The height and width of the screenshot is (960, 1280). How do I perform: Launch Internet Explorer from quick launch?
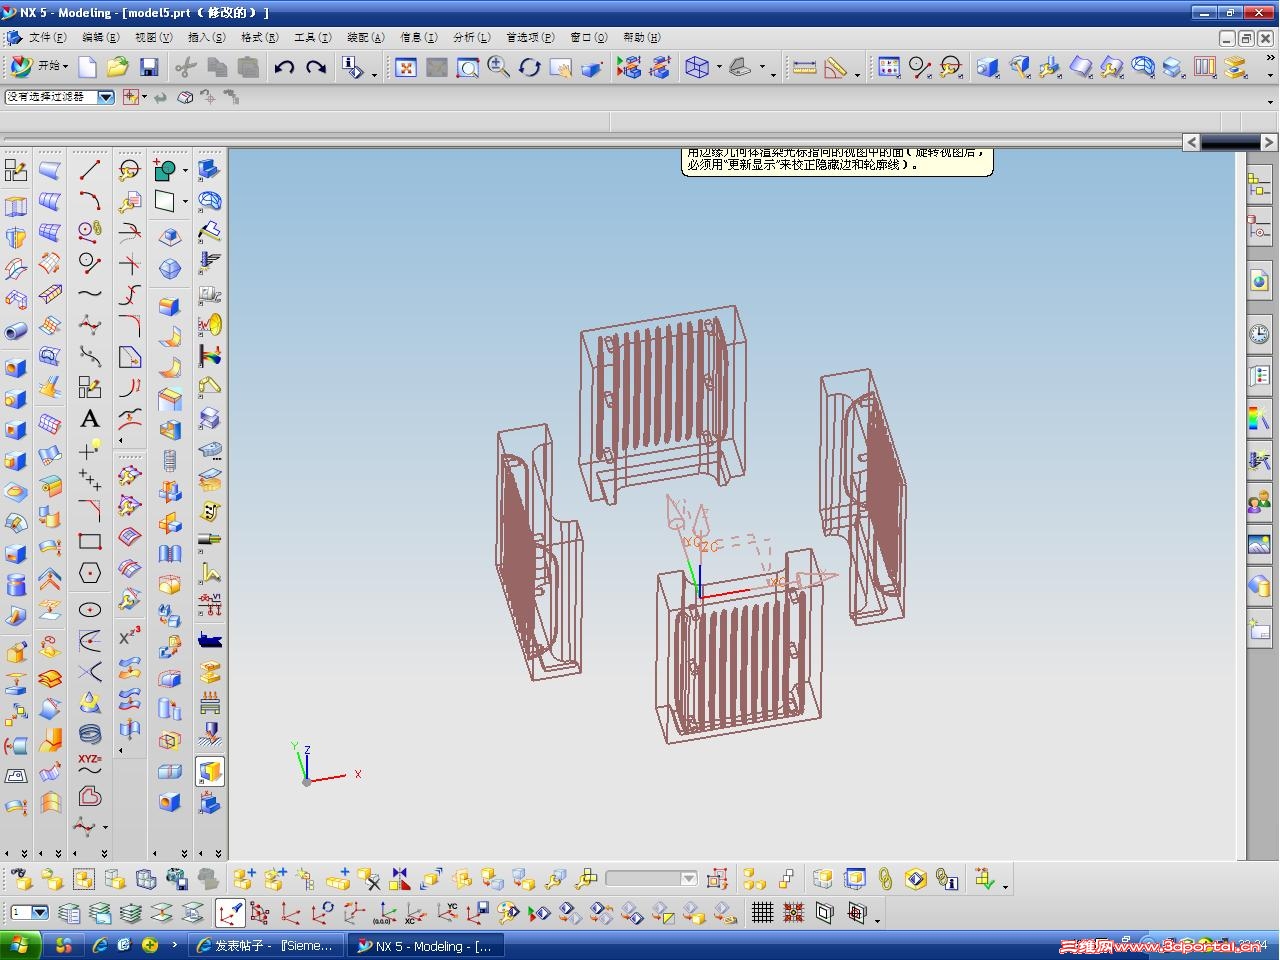pyautogui.click(x=100, y=945)
